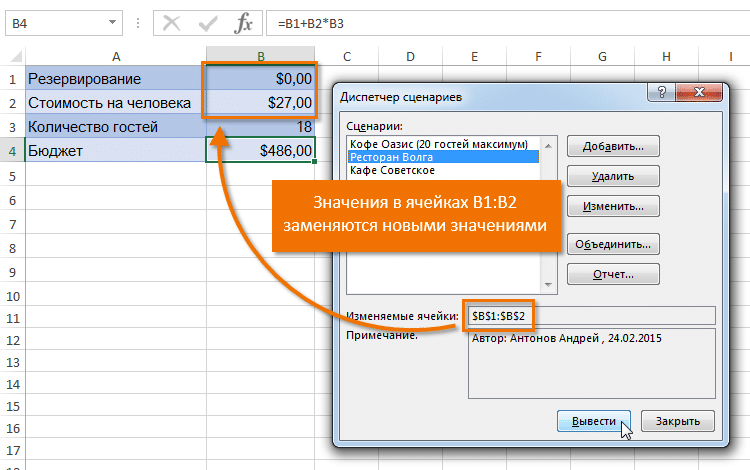Screen dimensions: 750x470
Task: Select column D header
Action: 410,56
